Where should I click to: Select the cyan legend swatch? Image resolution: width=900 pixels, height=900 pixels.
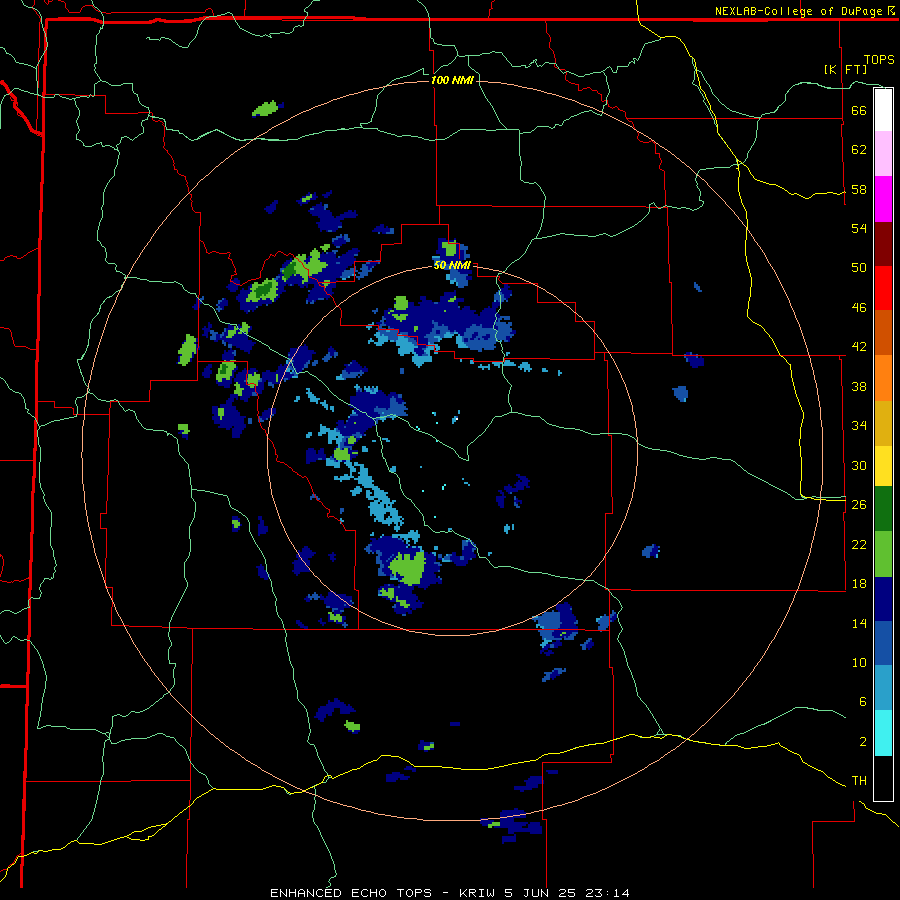(x=883, y=733)
